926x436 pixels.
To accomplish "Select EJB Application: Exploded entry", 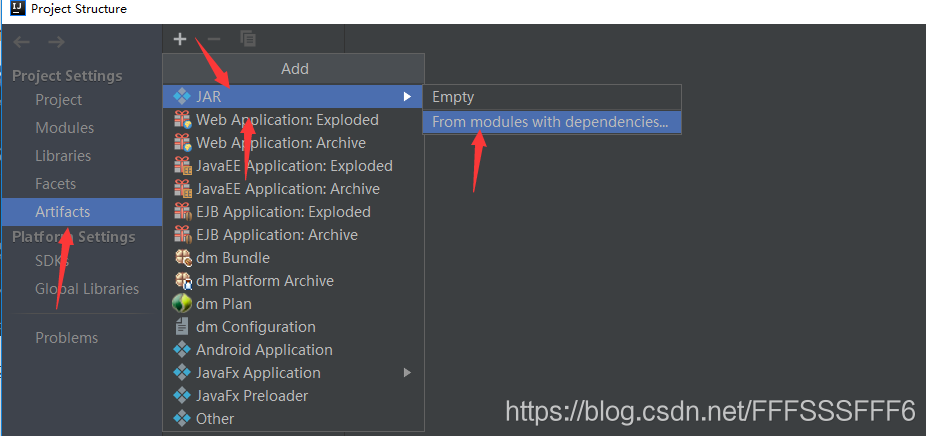I will tap(293, 212).
